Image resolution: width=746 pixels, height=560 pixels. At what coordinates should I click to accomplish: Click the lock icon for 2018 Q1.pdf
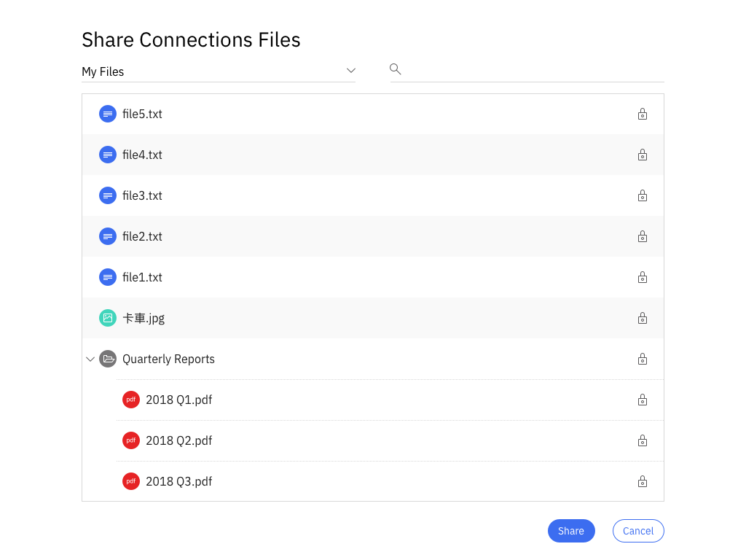pyautogui.click(x=642, y=400)
